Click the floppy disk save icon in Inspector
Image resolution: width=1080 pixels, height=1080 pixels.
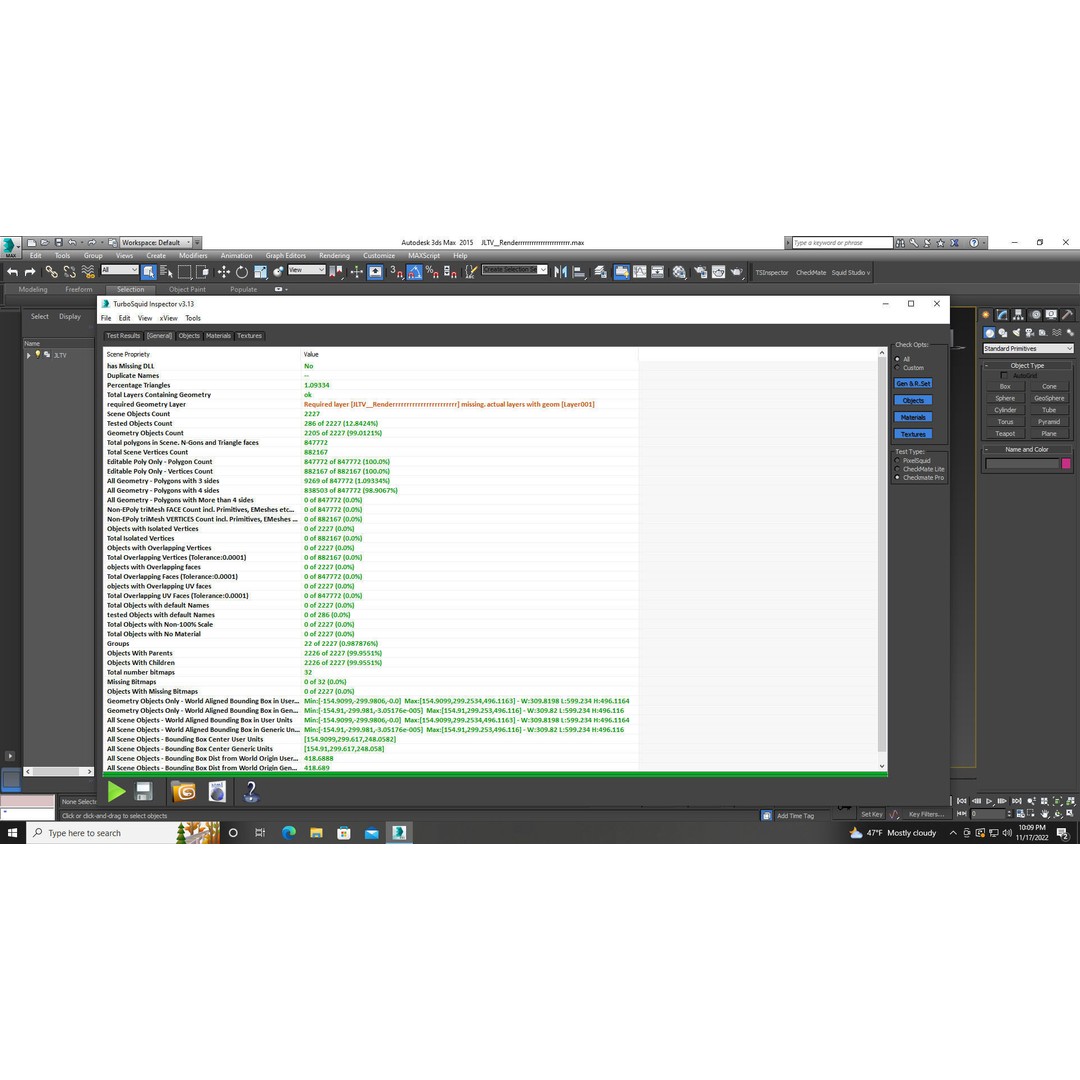[143, 791]
